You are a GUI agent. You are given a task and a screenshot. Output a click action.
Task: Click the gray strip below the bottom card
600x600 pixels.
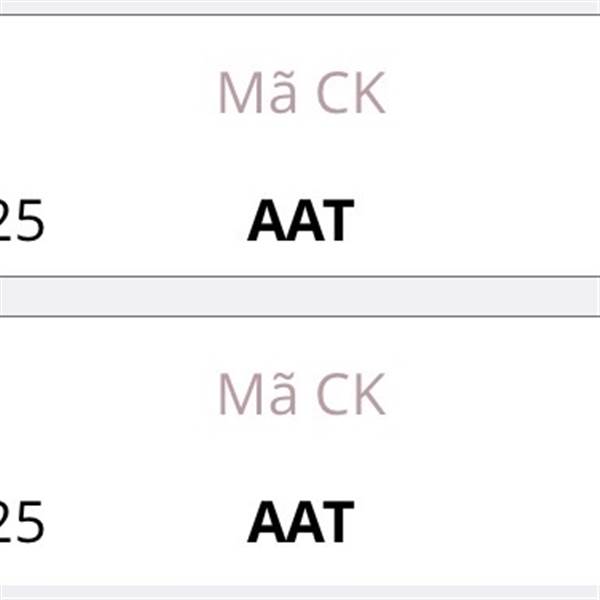pos(300,592)
